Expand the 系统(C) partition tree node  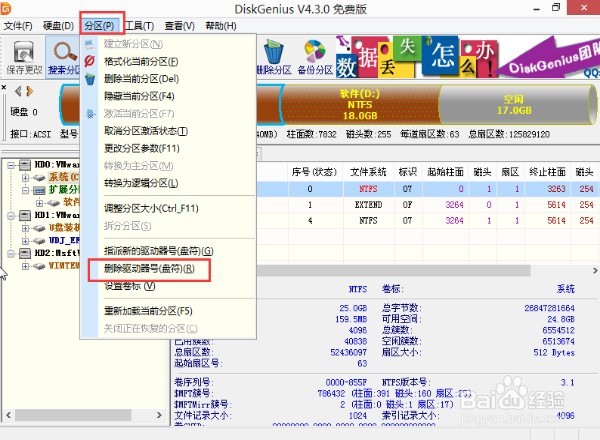coord(25,178)
